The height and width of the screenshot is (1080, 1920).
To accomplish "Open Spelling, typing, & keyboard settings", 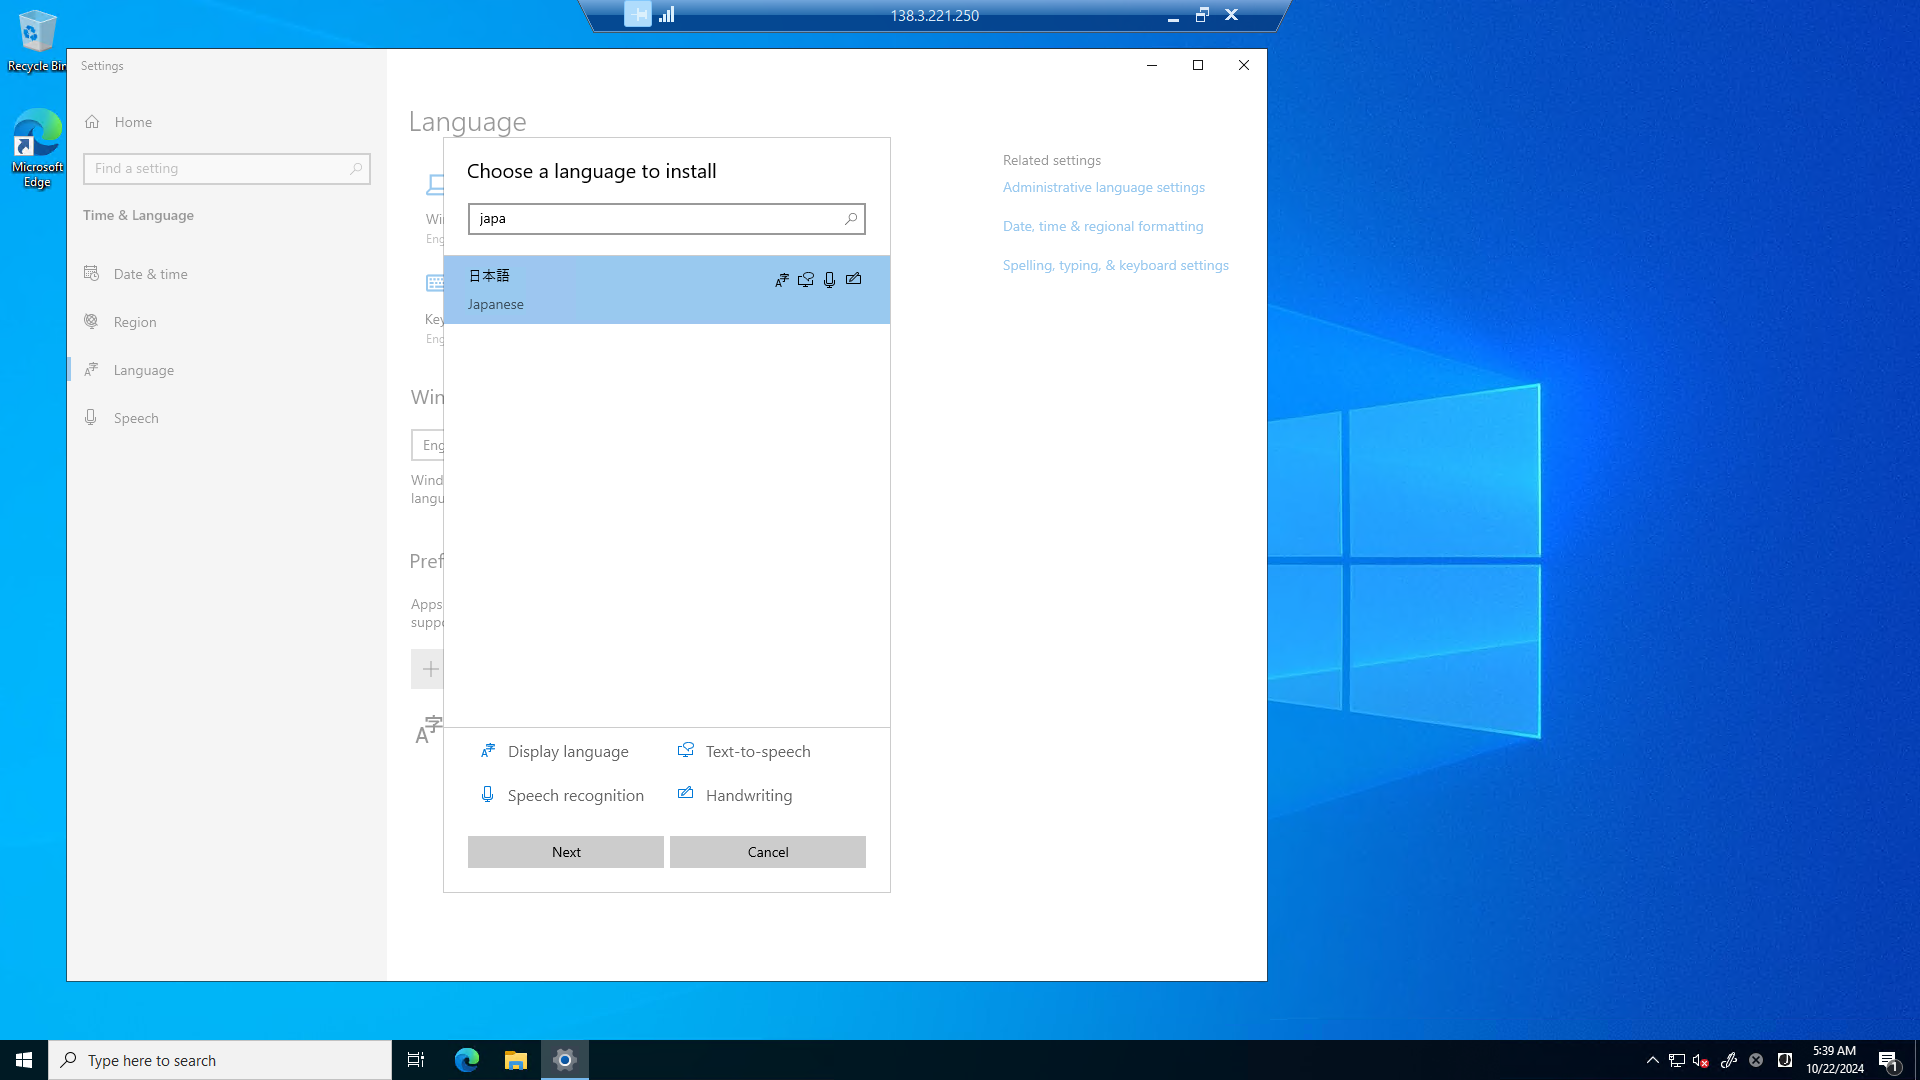I will pos(1115,264).
